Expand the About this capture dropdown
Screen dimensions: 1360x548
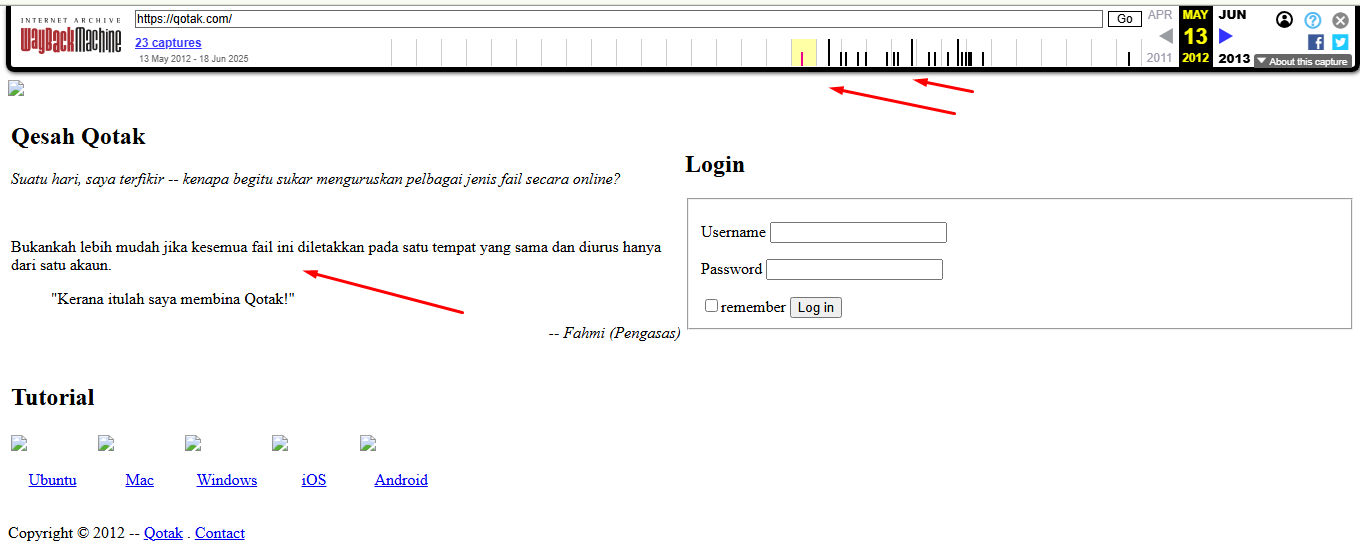[1302, 61]
